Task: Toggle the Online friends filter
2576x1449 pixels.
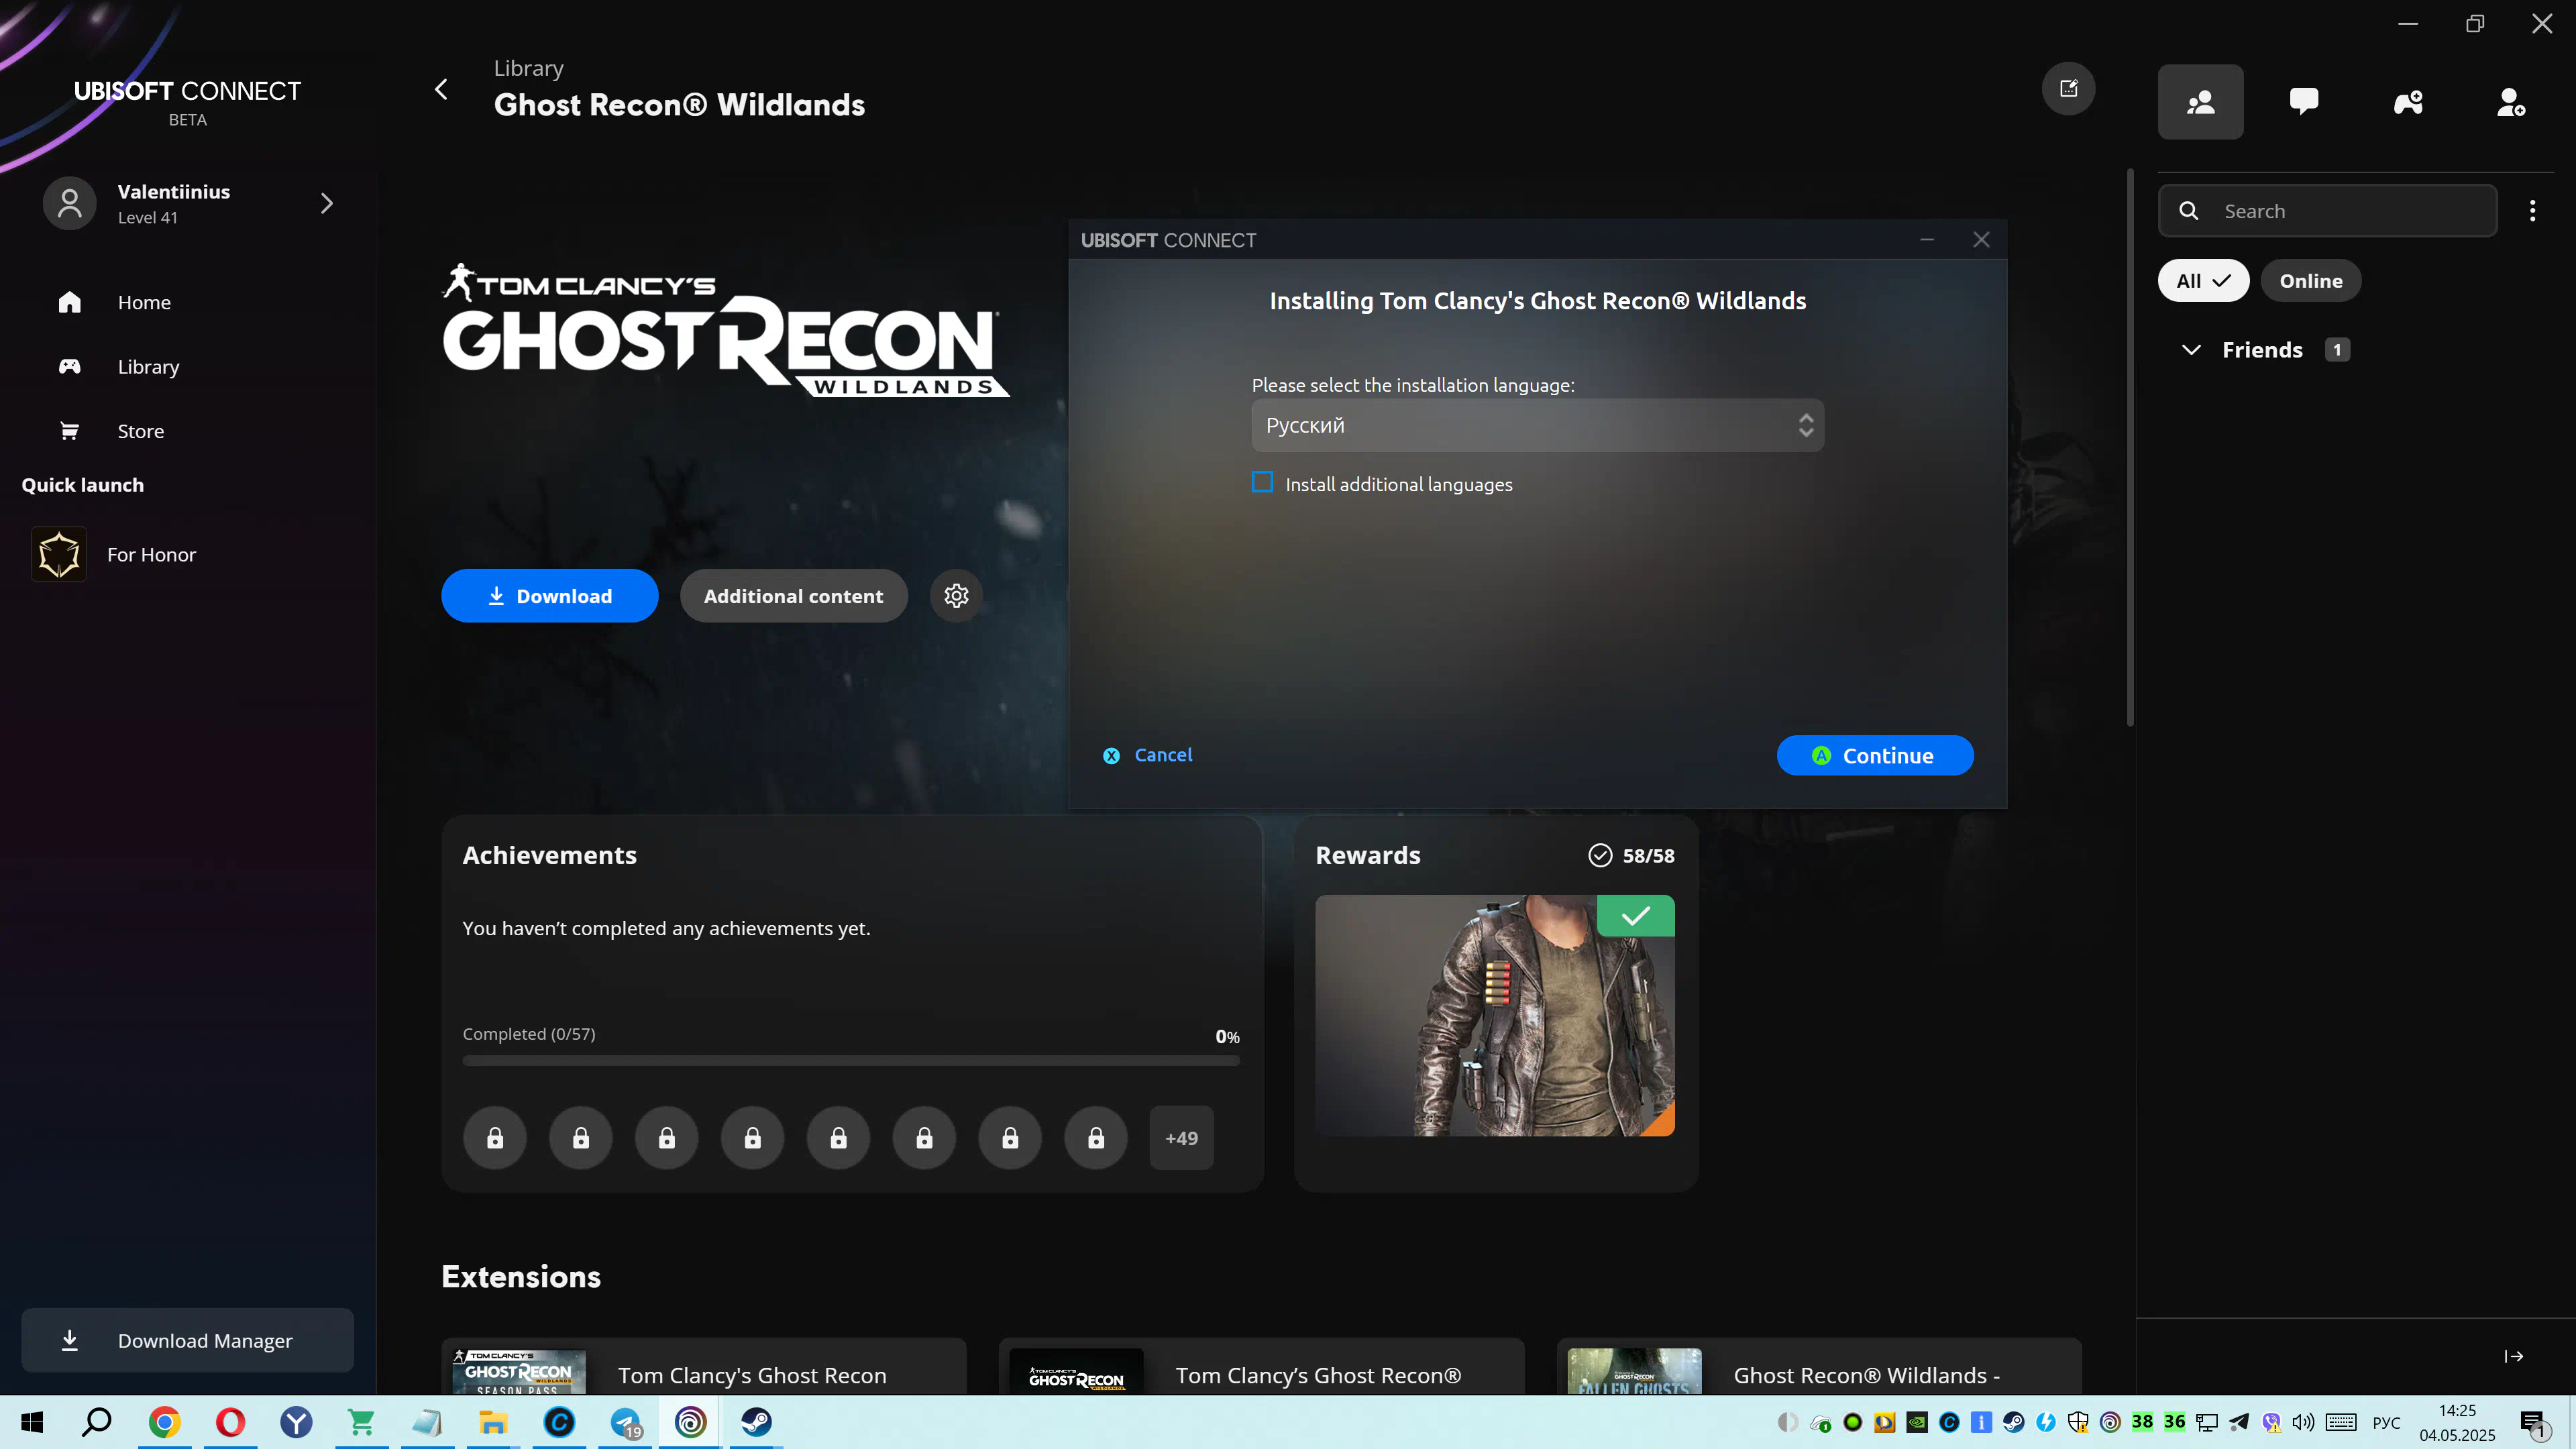Action: (2310, 281)
